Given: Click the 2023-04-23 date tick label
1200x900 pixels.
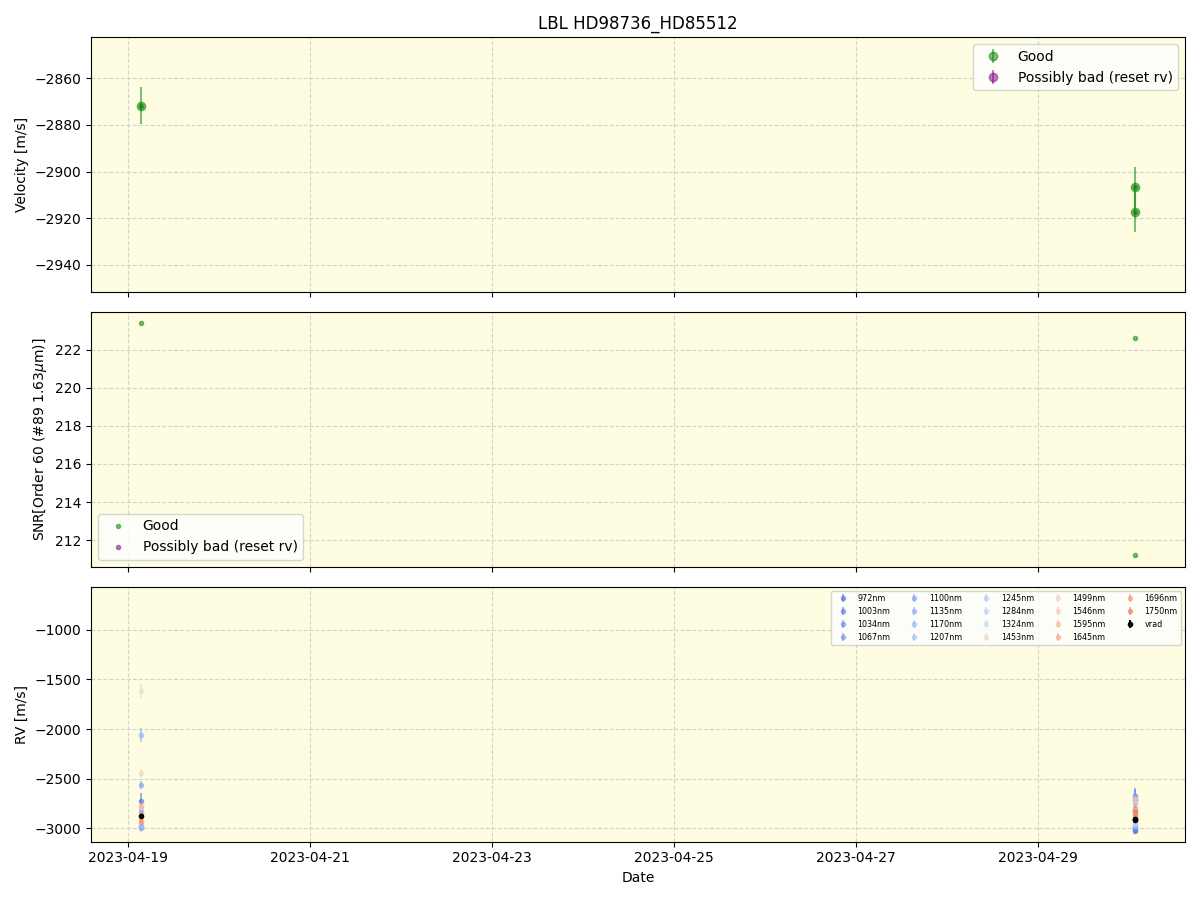Looking at the screenshot, I should click(x=492, y=857).
